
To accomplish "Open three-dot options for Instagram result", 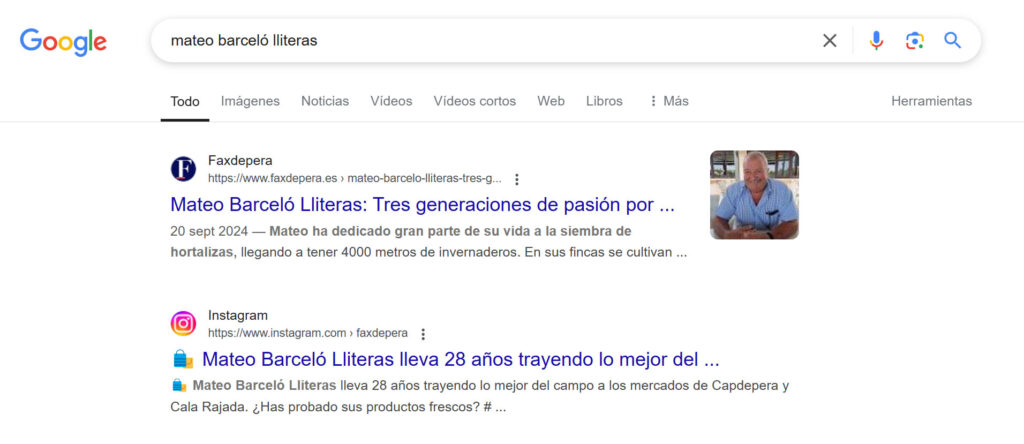I will tap(423, 334).
